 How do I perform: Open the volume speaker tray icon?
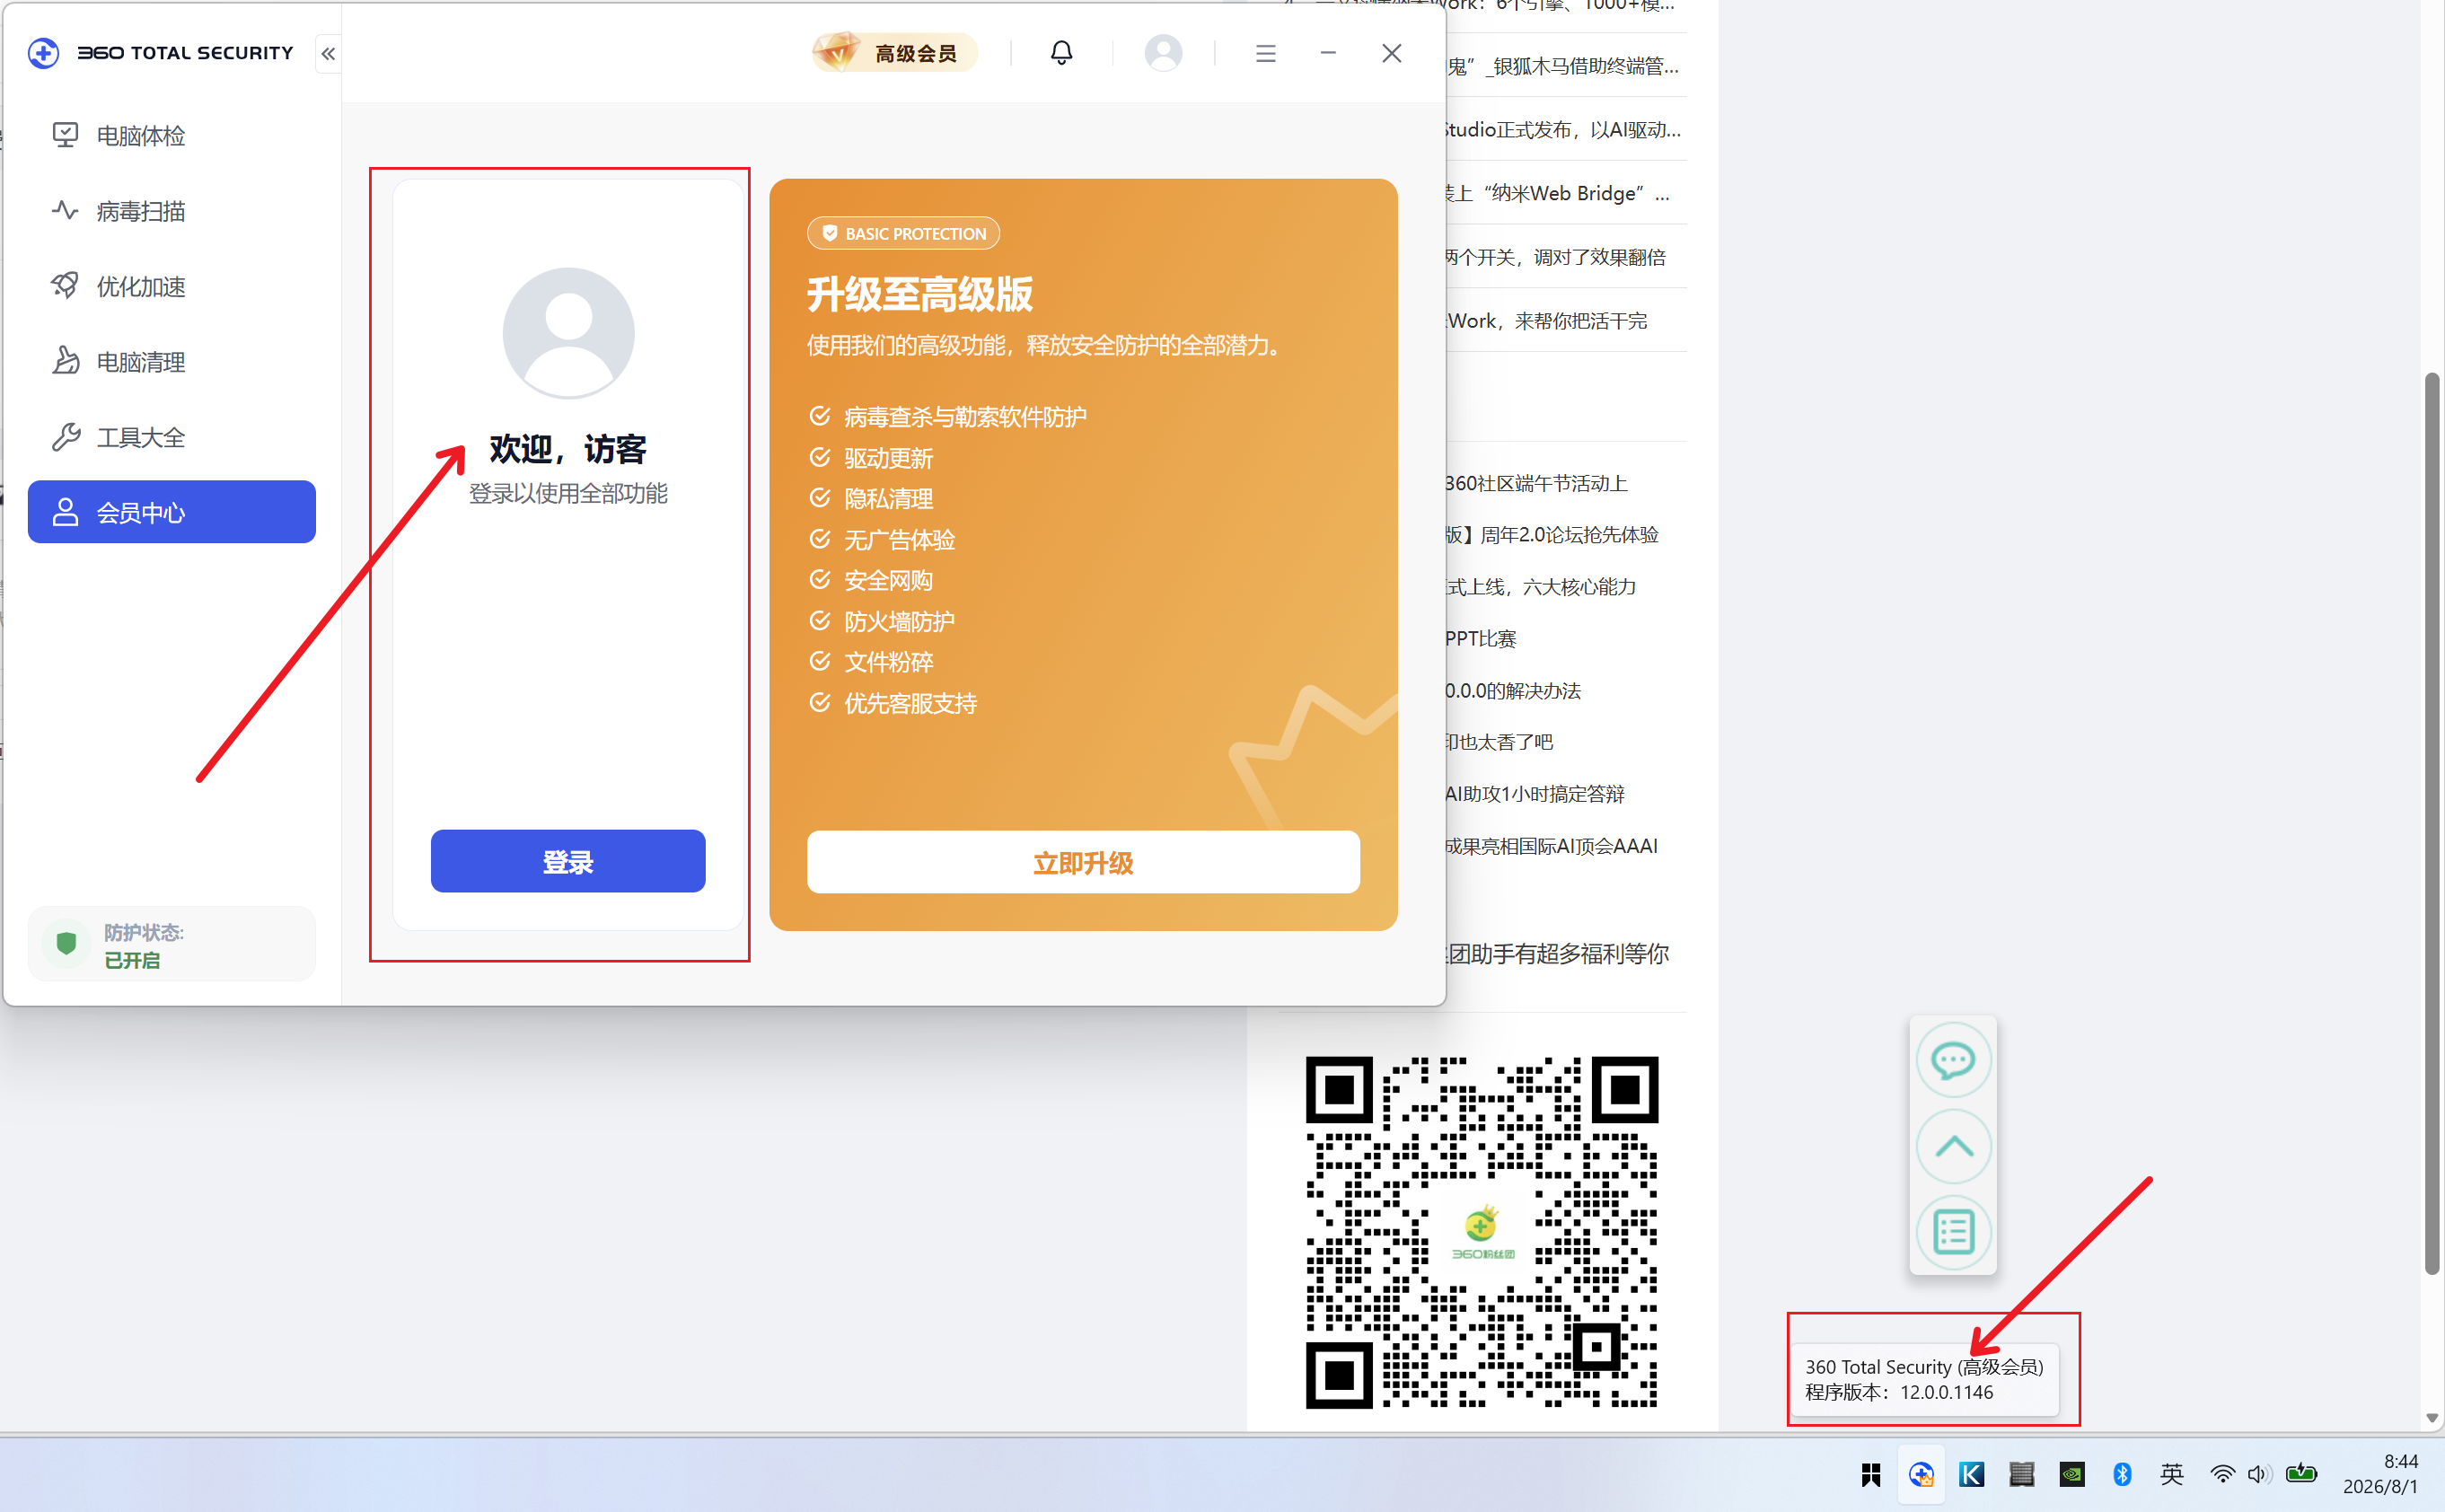2259,1475
